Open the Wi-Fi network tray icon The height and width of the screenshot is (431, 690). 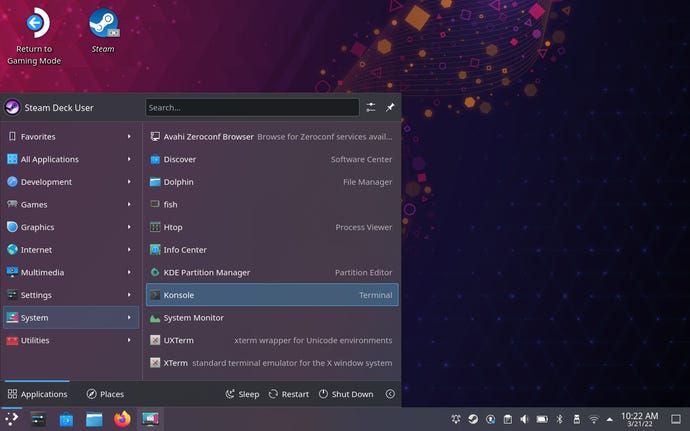tap(593, 419)
